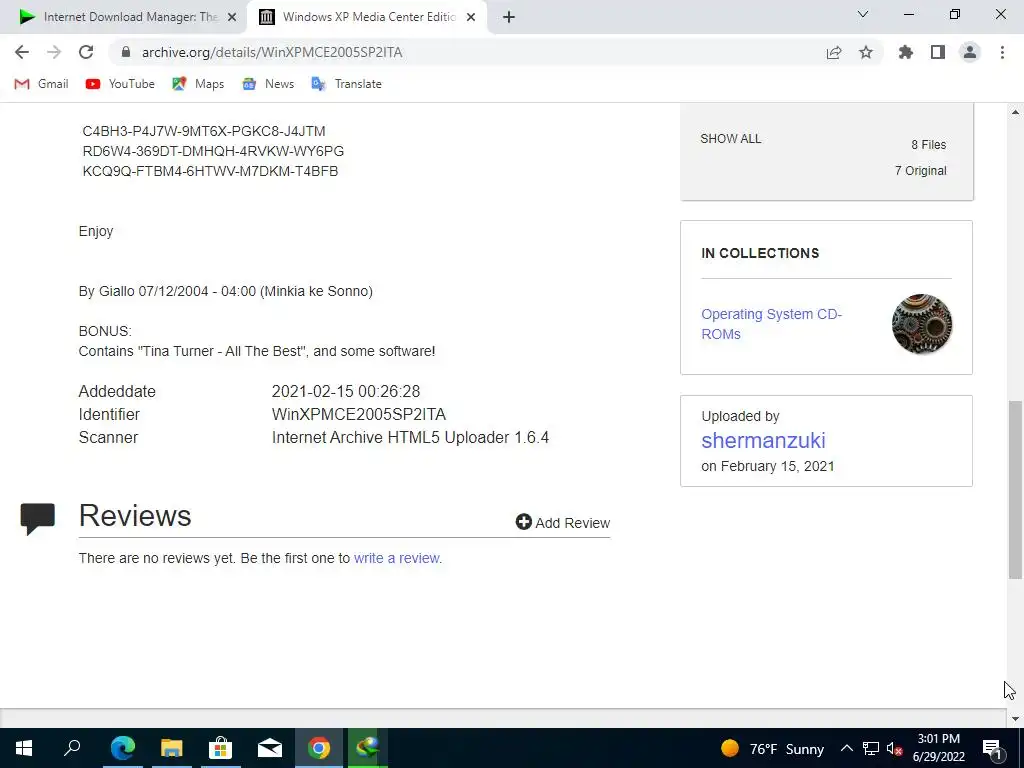Viewport: 1024px width, 768px height.
Task: Open the Windows Start menu
Action: click(24, 748)
